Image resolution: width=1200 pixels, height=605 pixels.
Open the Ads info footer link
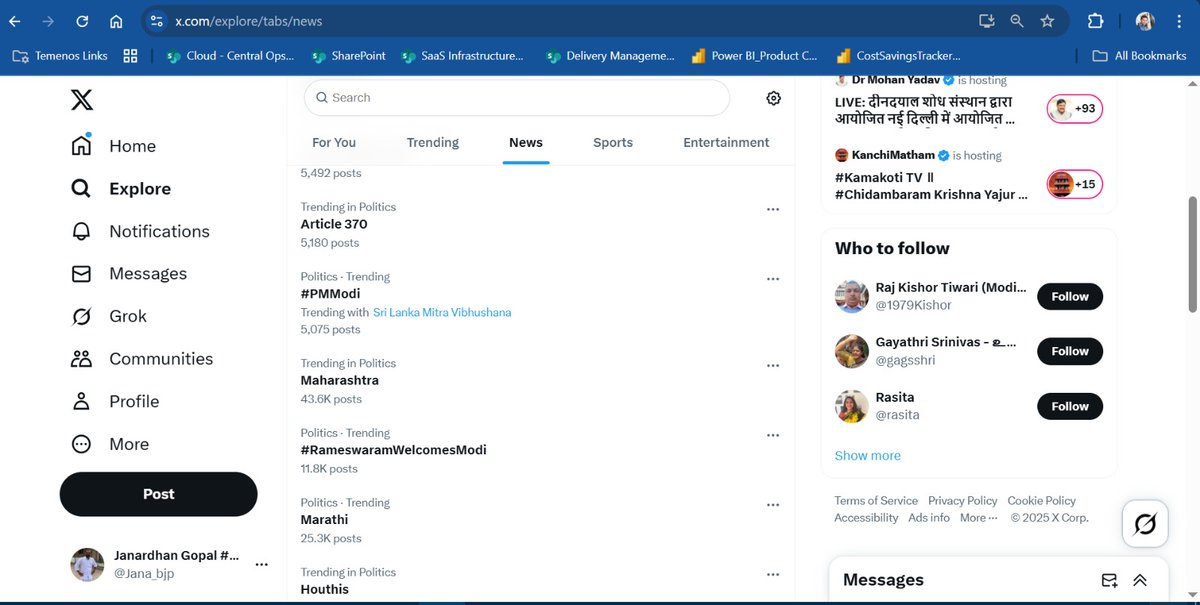point(929,518)
